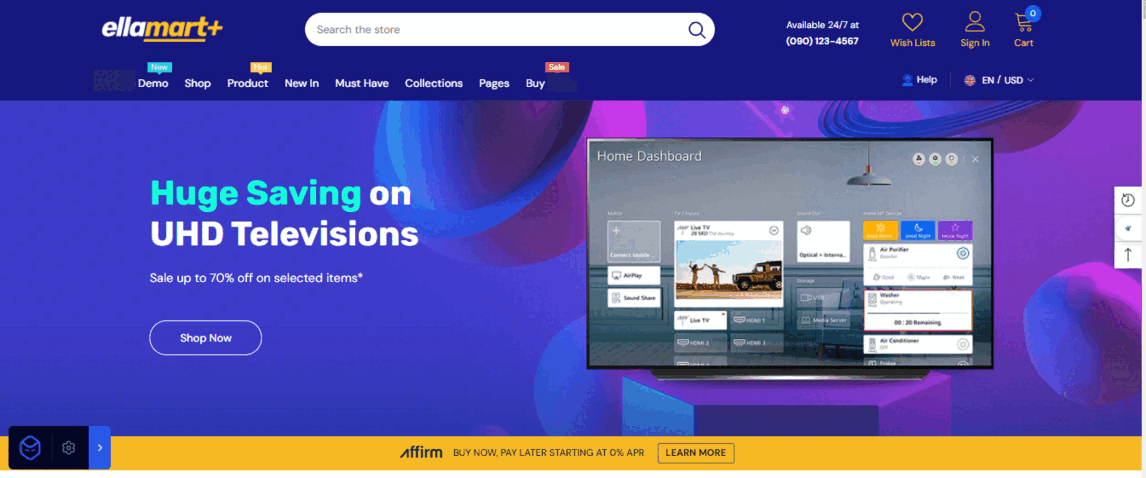
Task: Click the Sign In link text
Action: click(x=975, y=42)
